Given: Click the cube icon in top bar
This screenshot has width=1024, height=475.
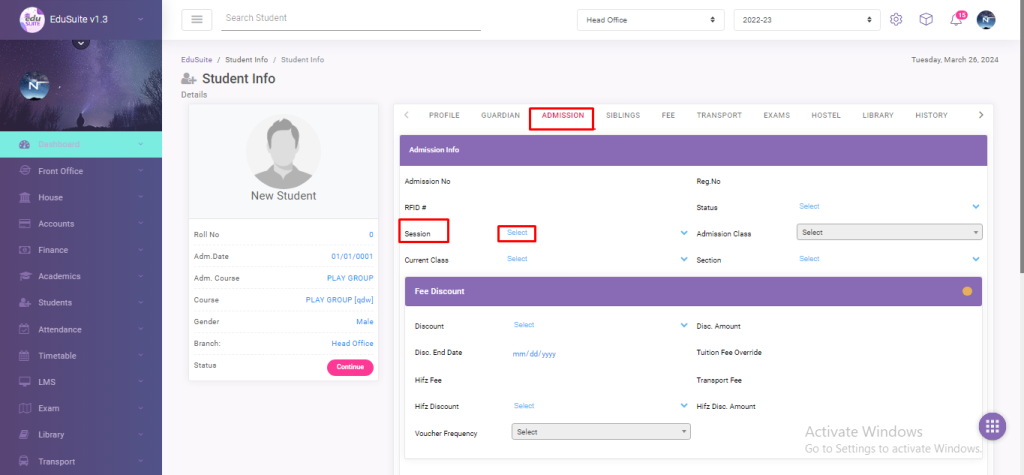Looking at the screenshot, I should [926, 20].
